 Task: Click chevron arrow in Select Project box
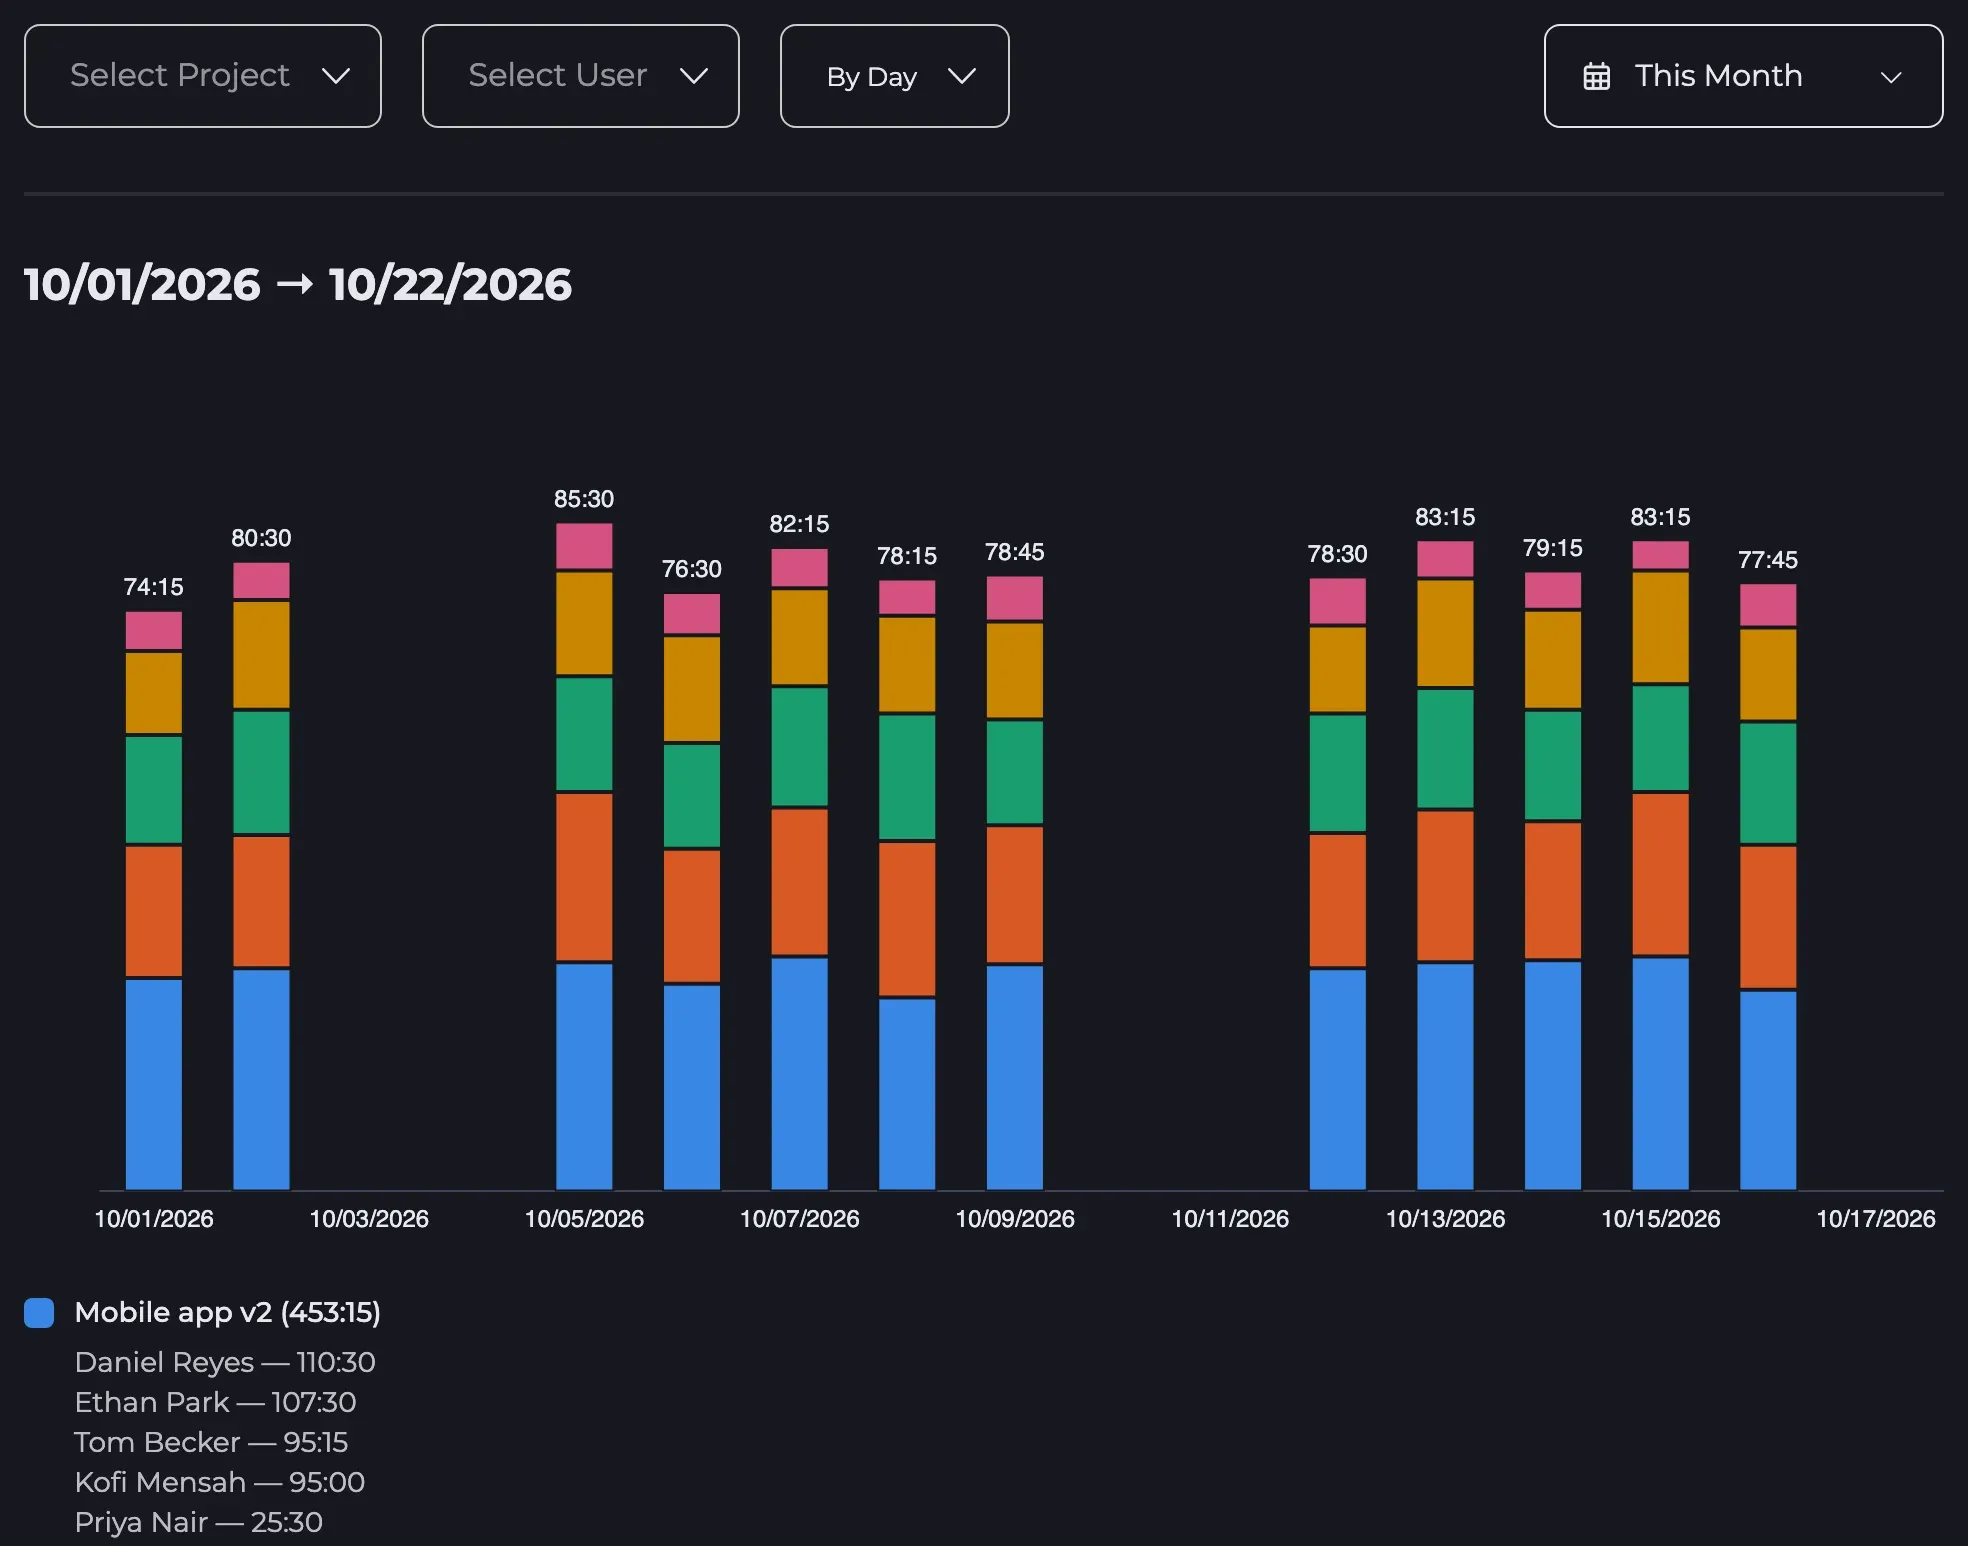point(335,76)
